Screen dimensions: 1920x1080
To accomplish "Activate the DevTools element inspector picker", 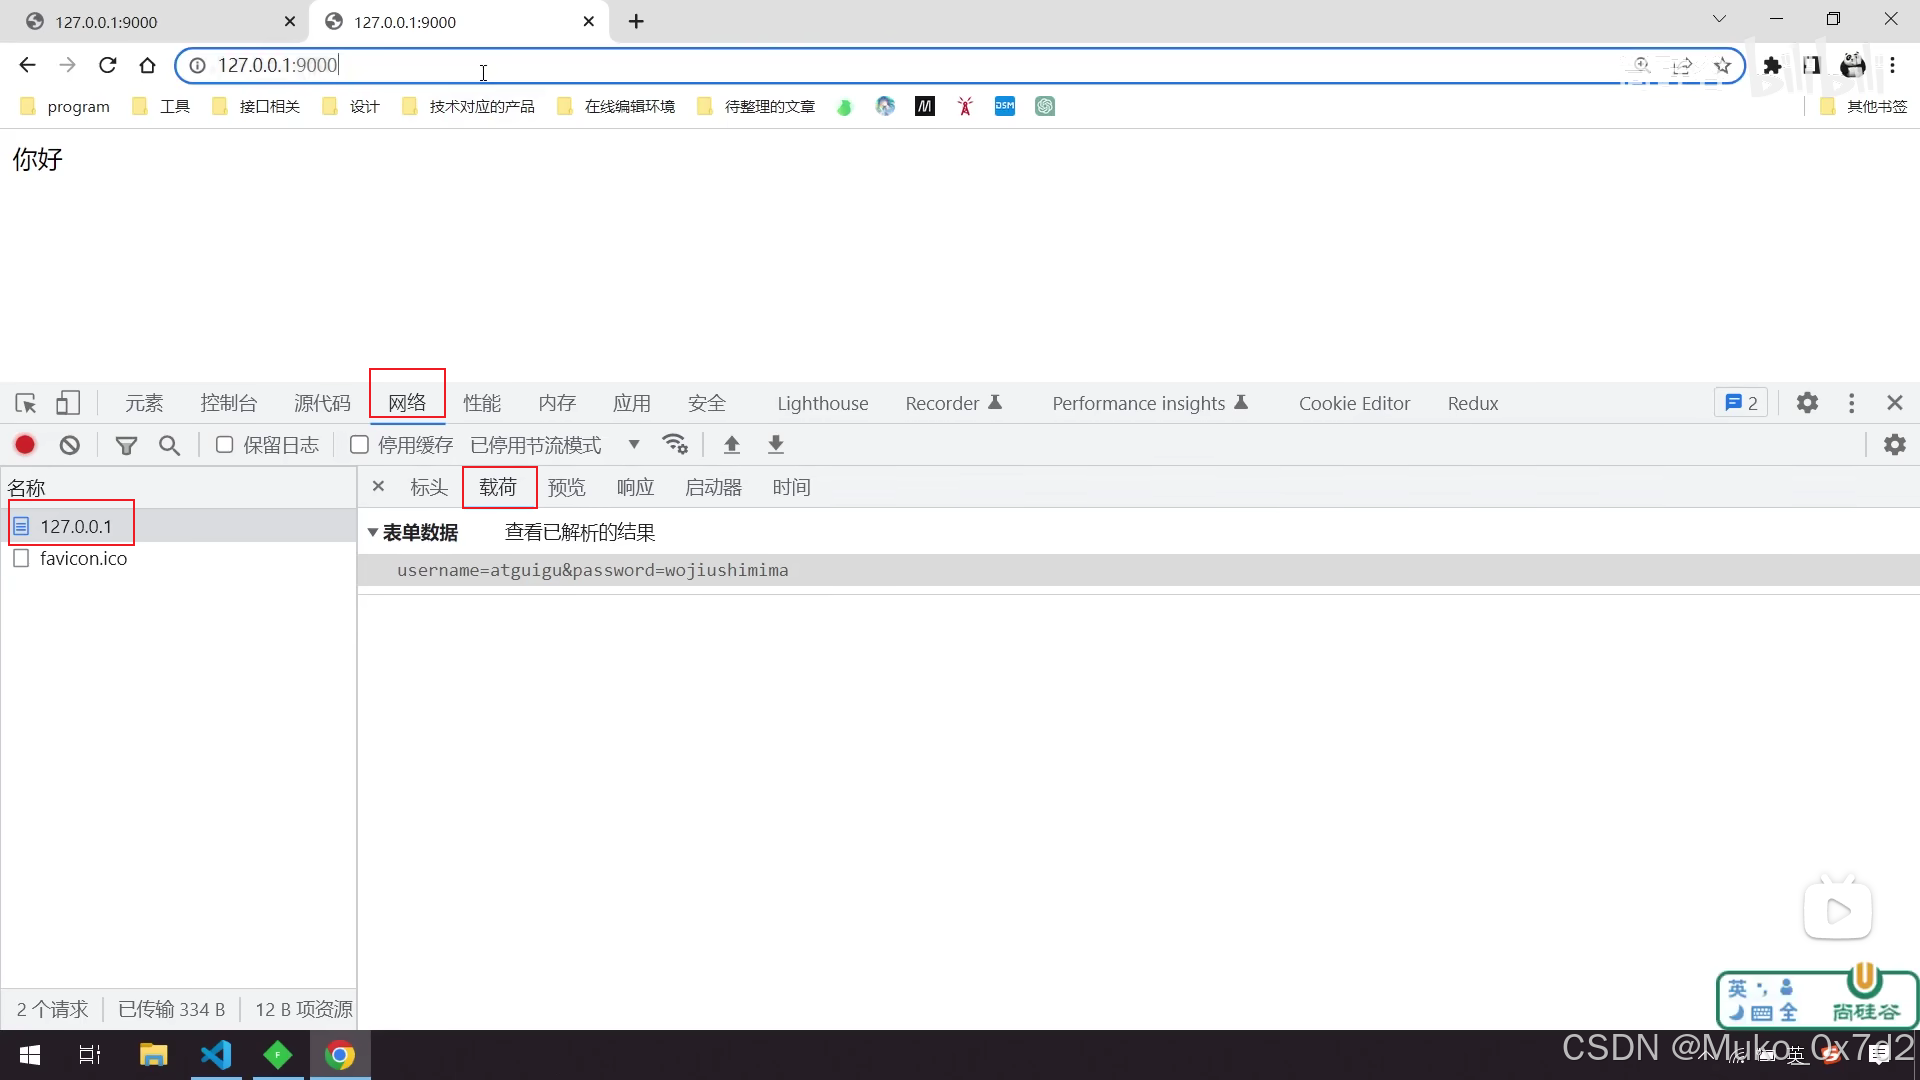I will point(26,403).
